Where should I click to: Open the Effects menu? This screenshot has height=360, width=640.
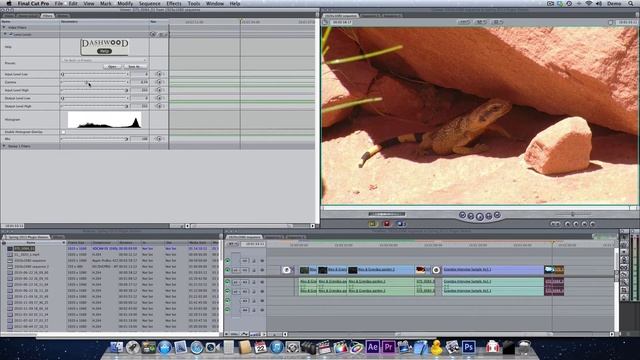tap(173, 3)
